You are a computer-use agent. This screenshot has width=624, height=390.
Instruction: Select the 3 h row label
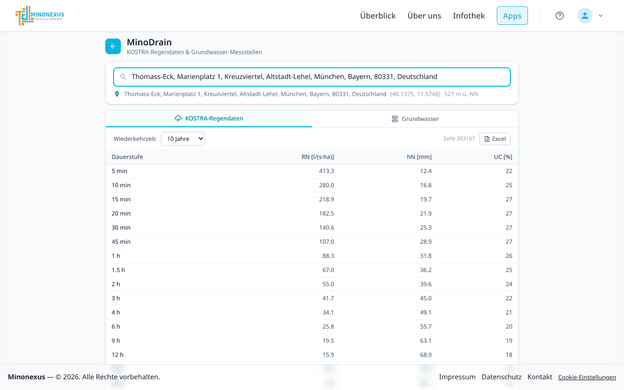(116, 298)
